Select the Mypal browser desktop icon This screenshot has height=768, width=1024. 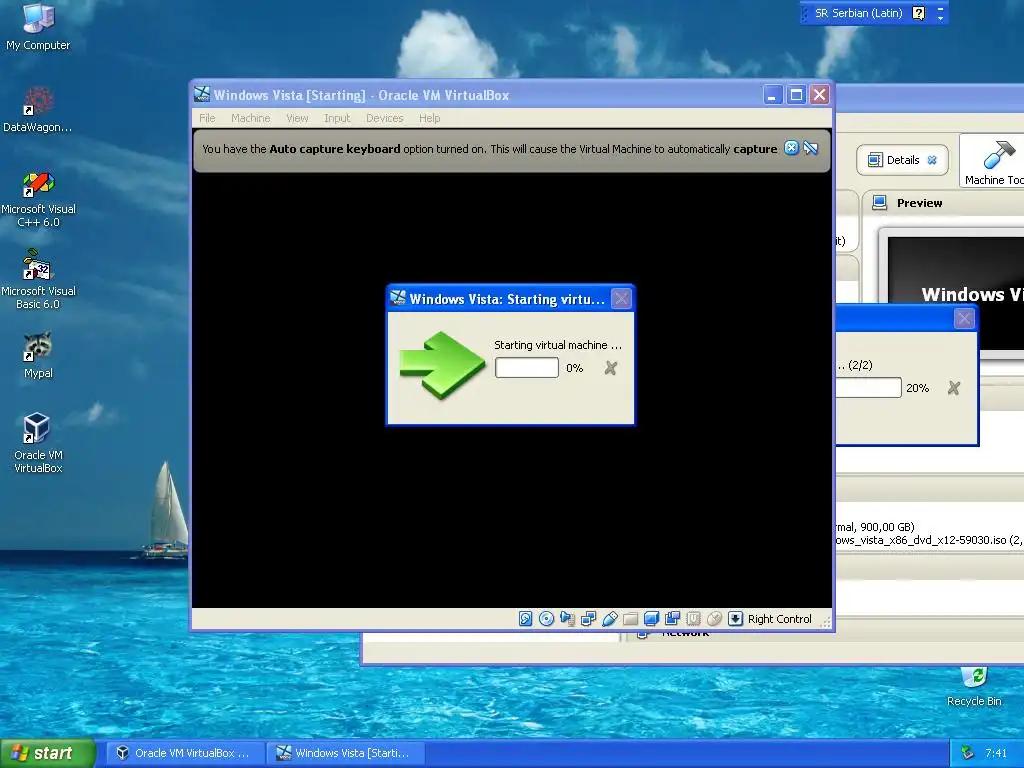coord(38,355)
